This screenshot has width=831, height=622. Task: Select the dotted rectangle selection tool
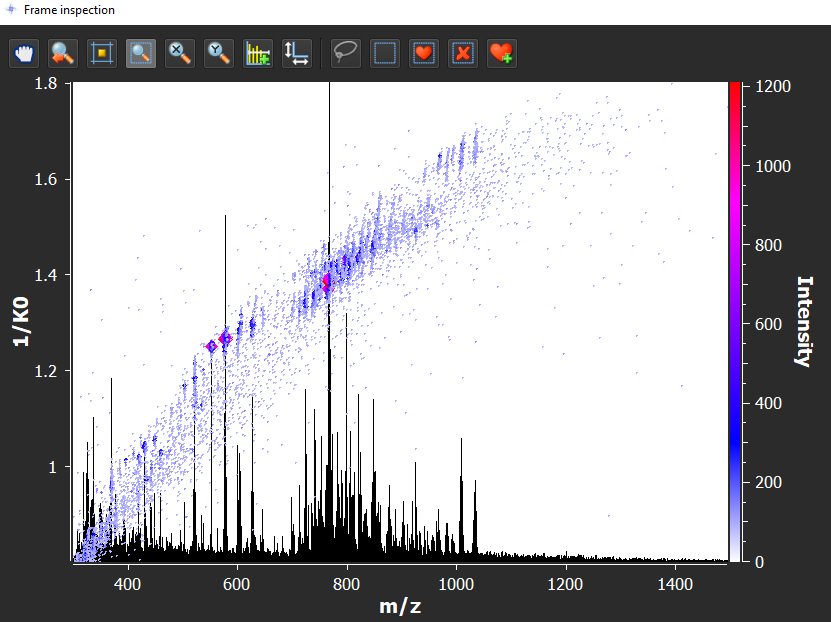coord(385,53)
